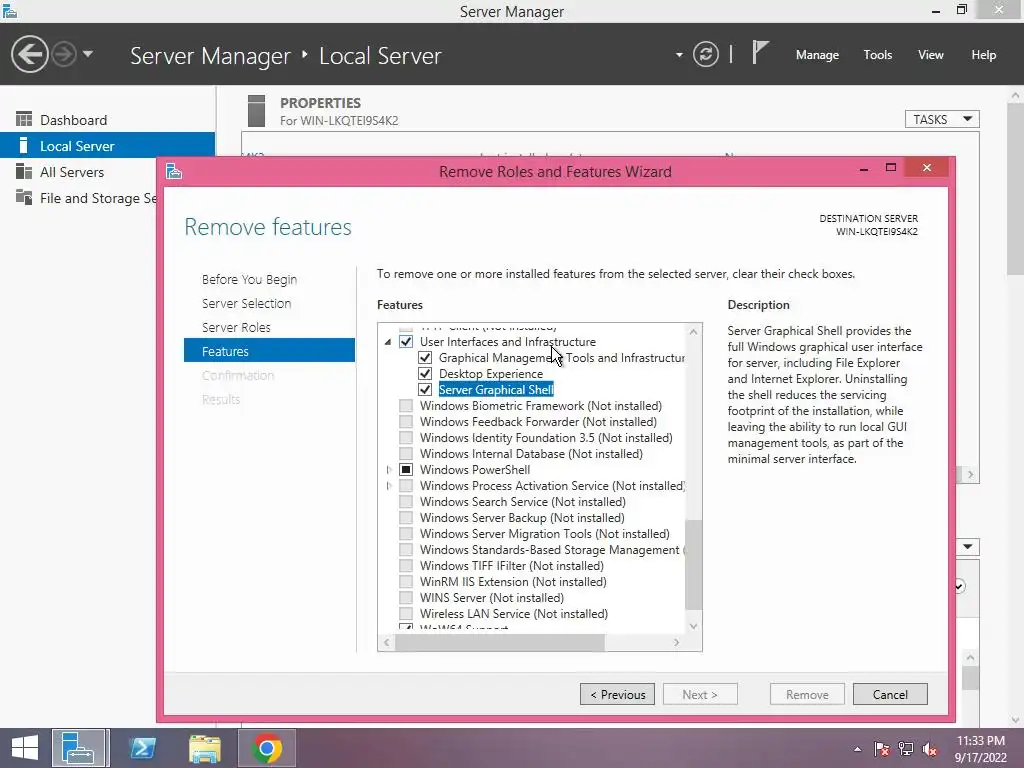
Task: Open Google Chrome from taskbar
Action: pyautogui.click(x=266, y=748)
